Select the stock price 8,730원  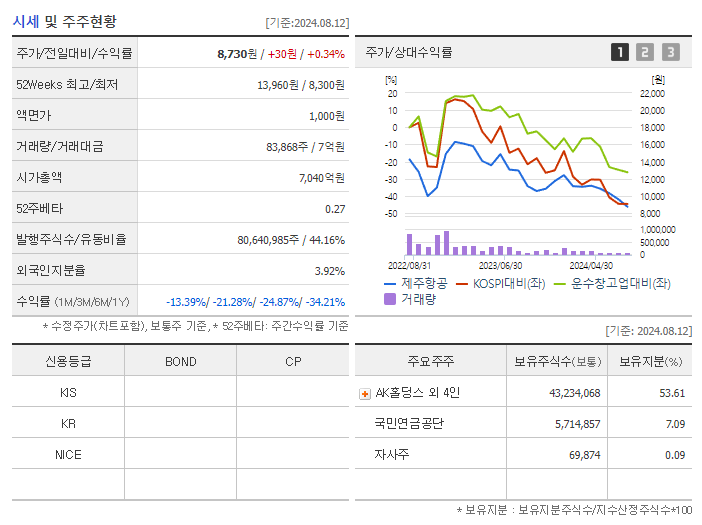tap(237, 54)
